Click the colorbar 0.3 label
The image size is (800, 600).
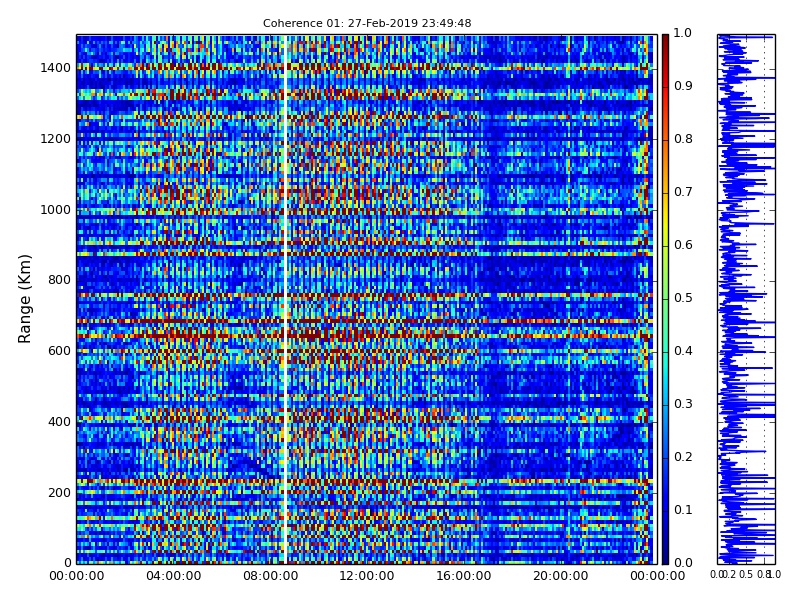pyautogui.click(x=683, y=404)
